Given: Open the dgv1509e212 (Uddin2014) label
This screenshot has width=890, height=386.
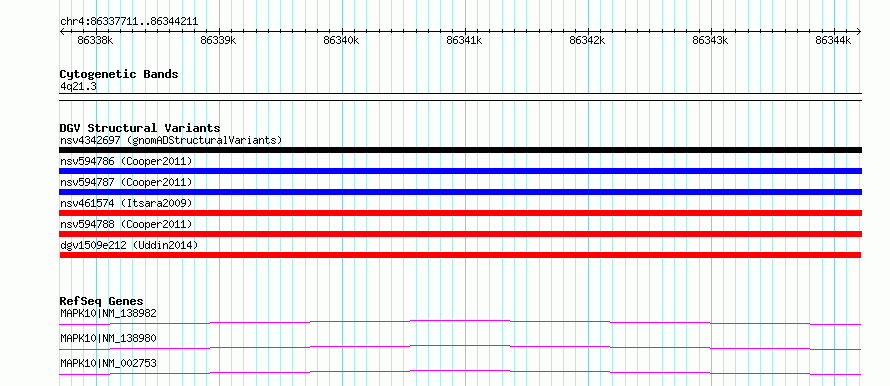Looking at the screenshot, I should tap(129, 245).
